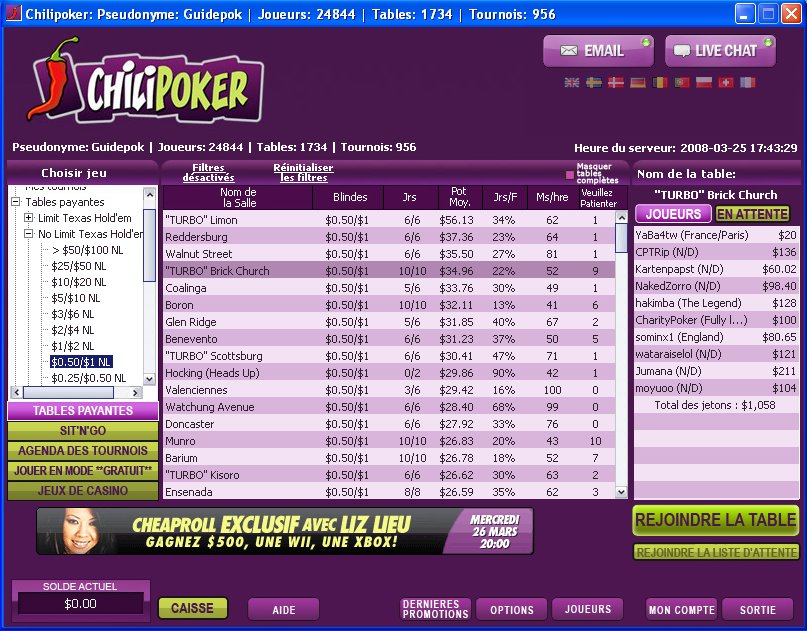Select the $10/$20 NL tree item
807x631 pixels.
click(x=79, y=282)
